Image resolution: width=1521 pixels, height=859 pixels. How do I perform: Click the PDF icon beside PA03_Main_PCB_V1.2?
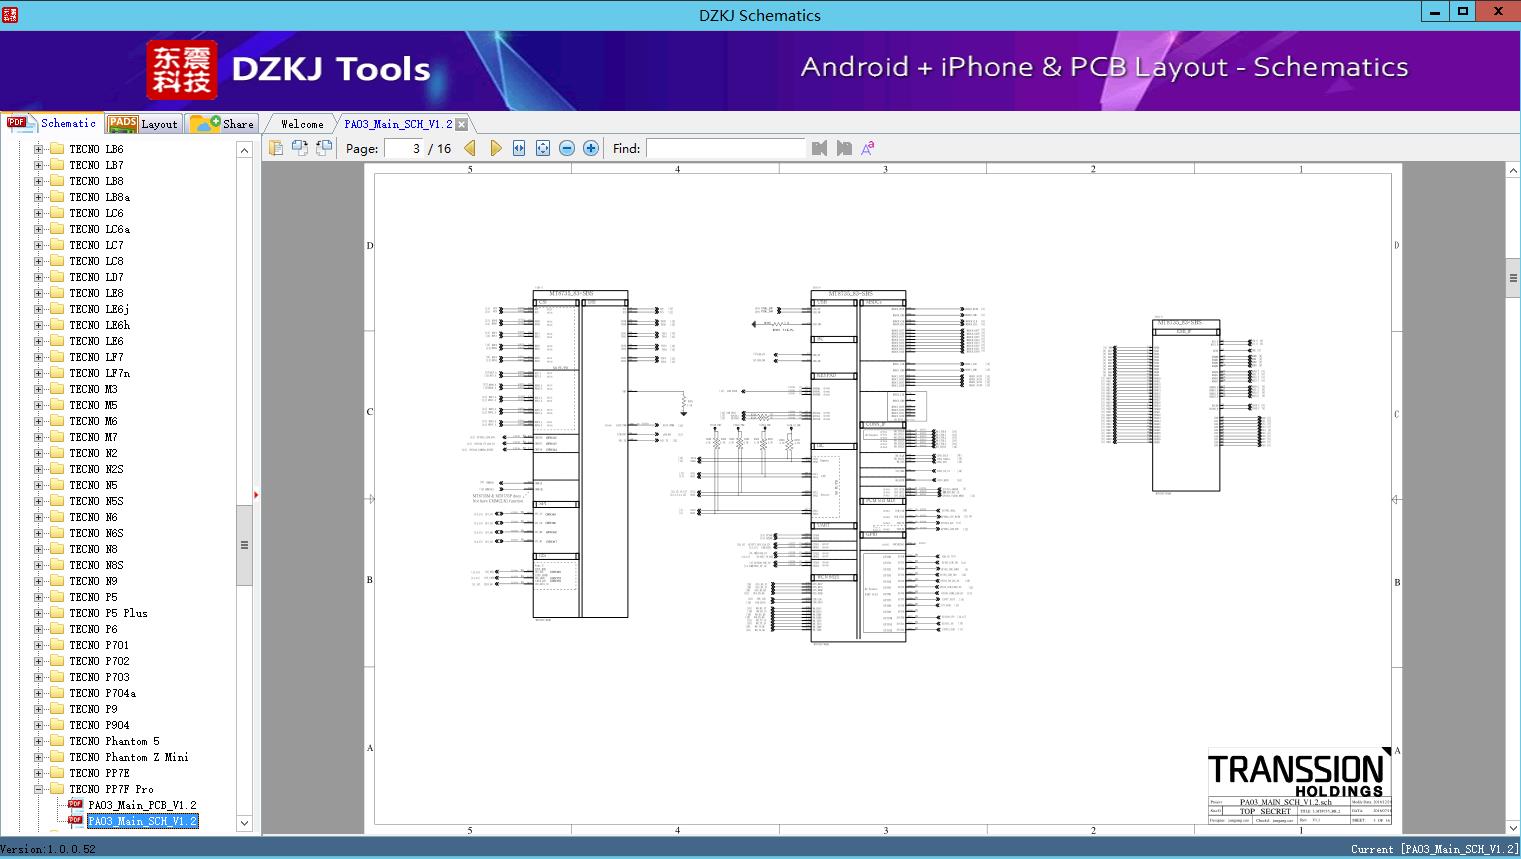click(x=75, y=804)
